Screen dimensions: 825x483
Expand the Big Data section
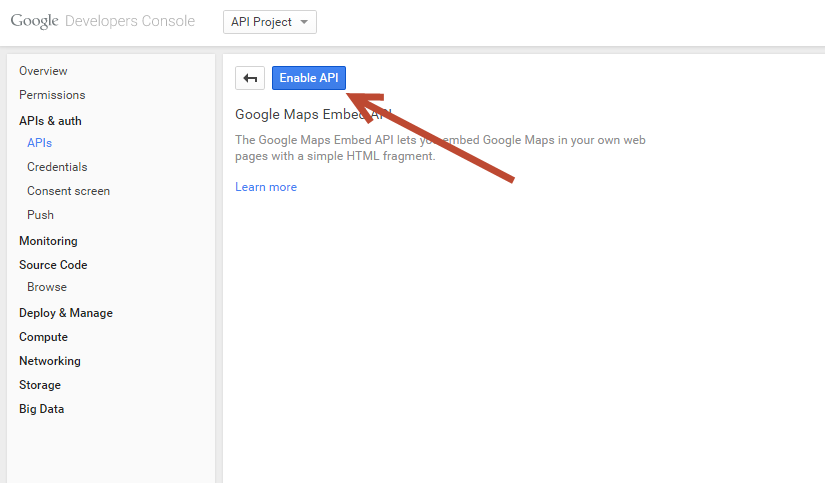click(x=42, y=409)
